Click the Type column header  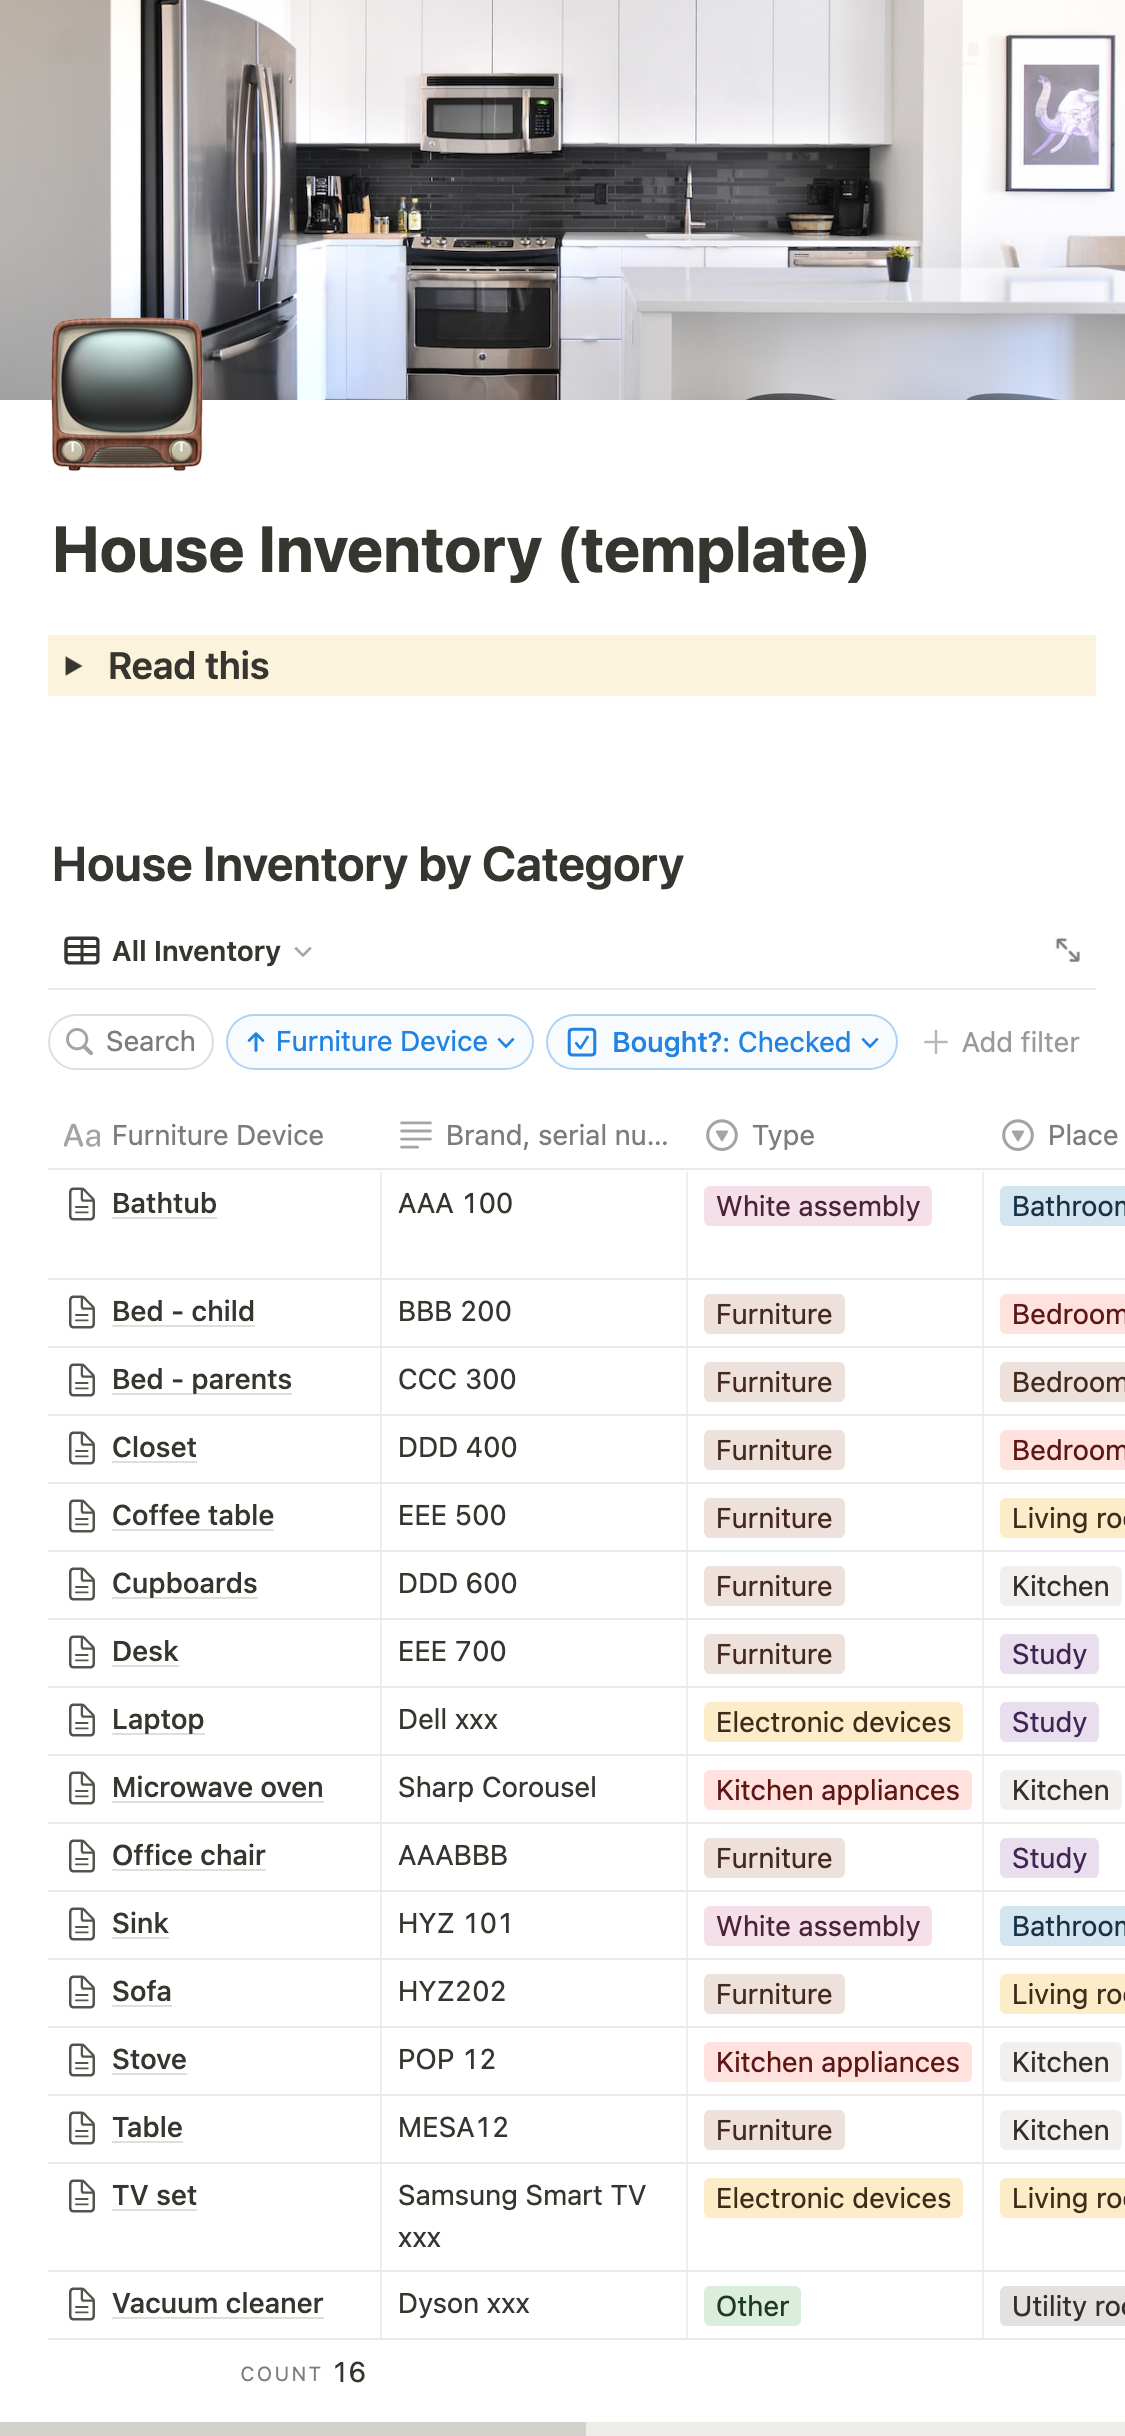click(782, 1136)
